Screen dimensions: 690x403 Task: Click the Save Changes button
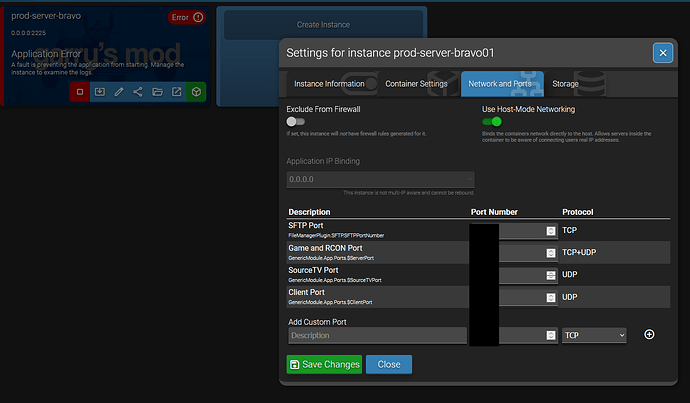(x=324, y=365)
